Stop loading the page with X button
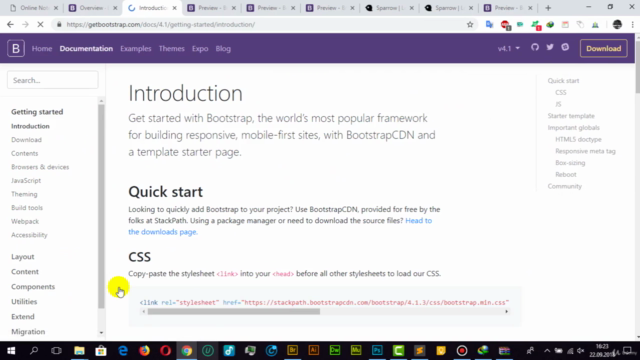 pyautogui.click(x=40, y=24)
